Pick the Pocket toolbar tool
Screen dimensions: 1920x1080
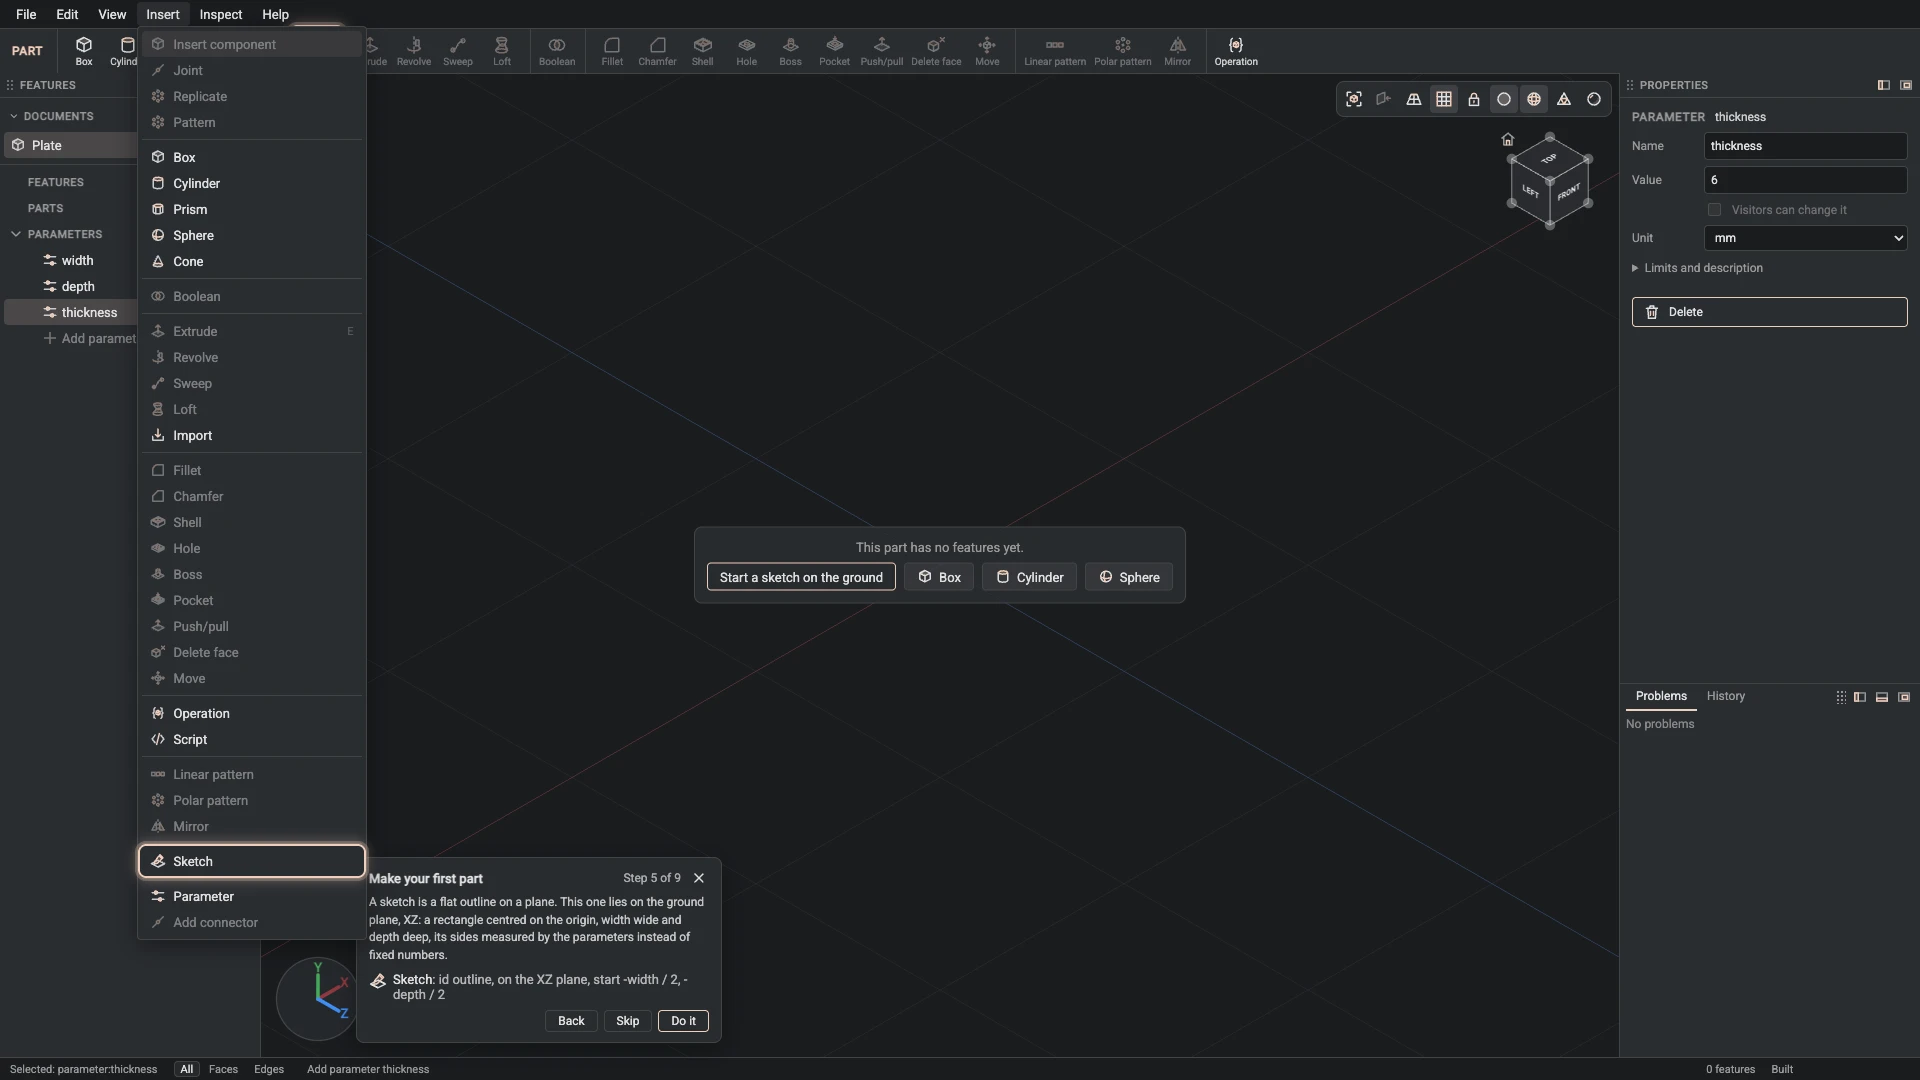pos(834,51)
